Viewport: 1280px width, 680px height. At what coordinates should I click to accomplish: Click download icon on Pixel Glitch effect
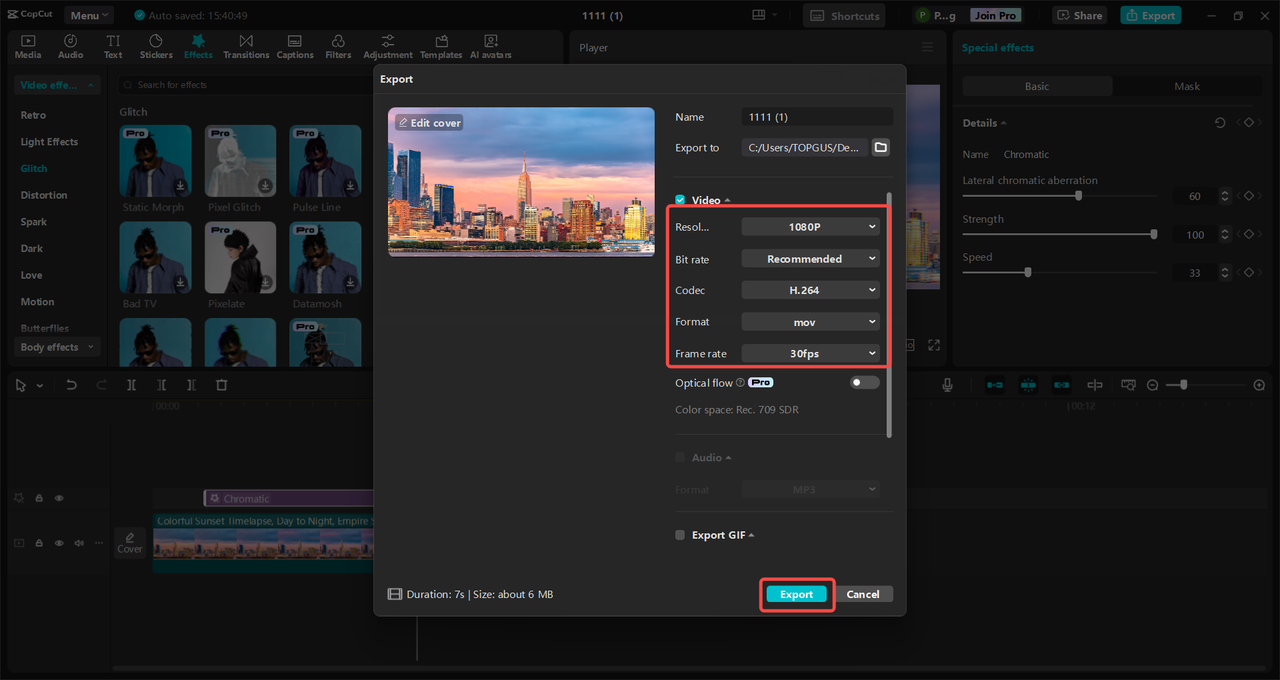(x=266, y=186)
